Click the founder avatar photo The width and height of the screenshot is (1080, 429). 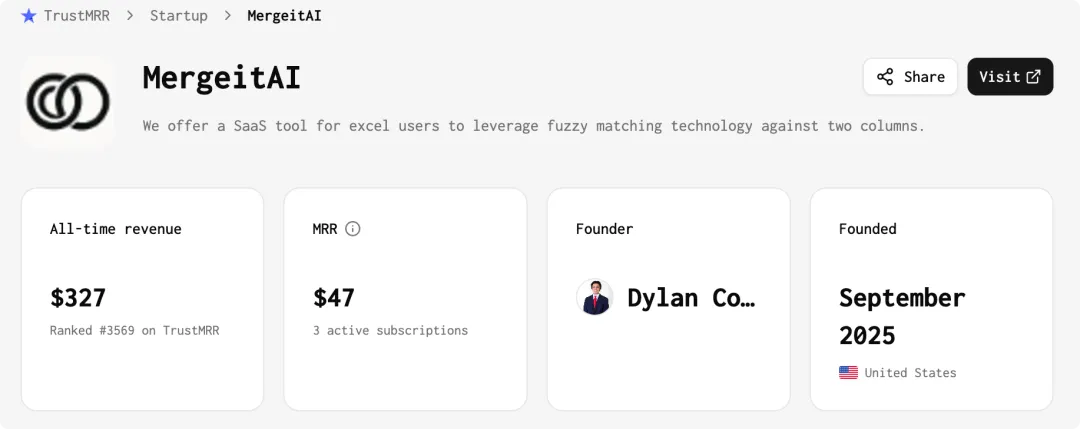click(x=594, y=297)
